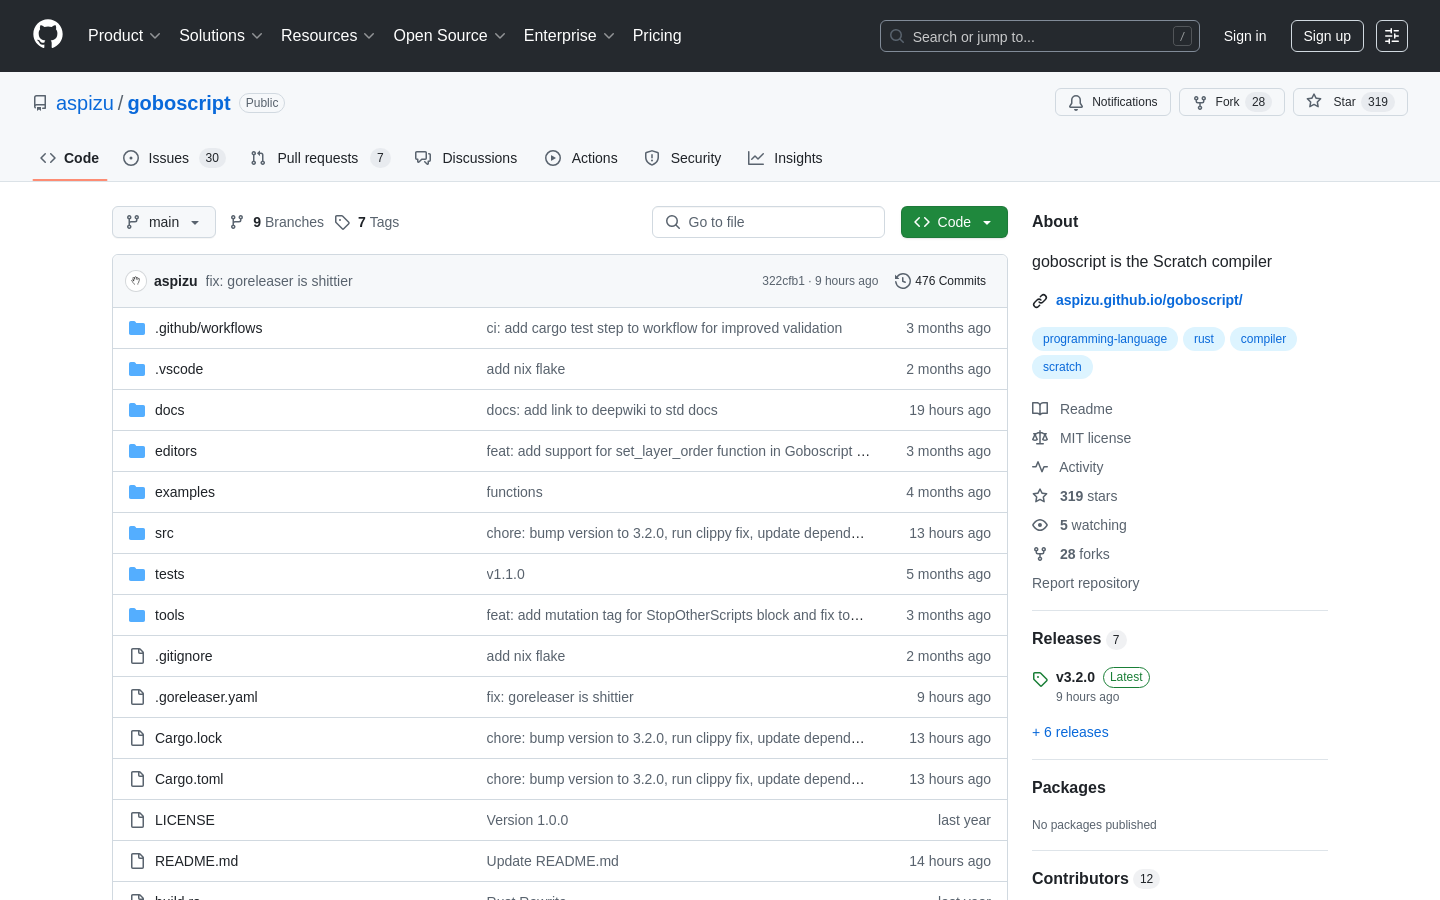The height and width of the screenshot is (900, 1440).
Task: Click the MIT license scale icon
Action: [x=1040, y=438]
